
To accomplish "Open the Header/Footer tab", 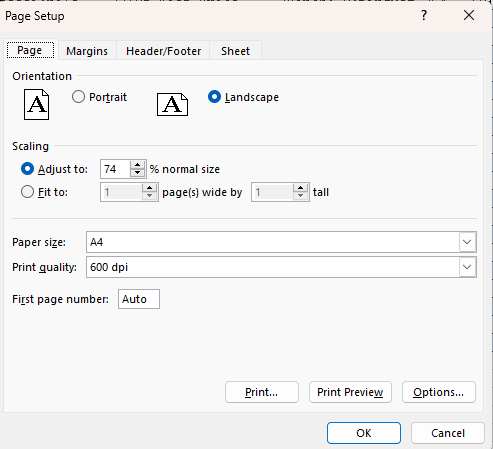I will coord(163,51).
